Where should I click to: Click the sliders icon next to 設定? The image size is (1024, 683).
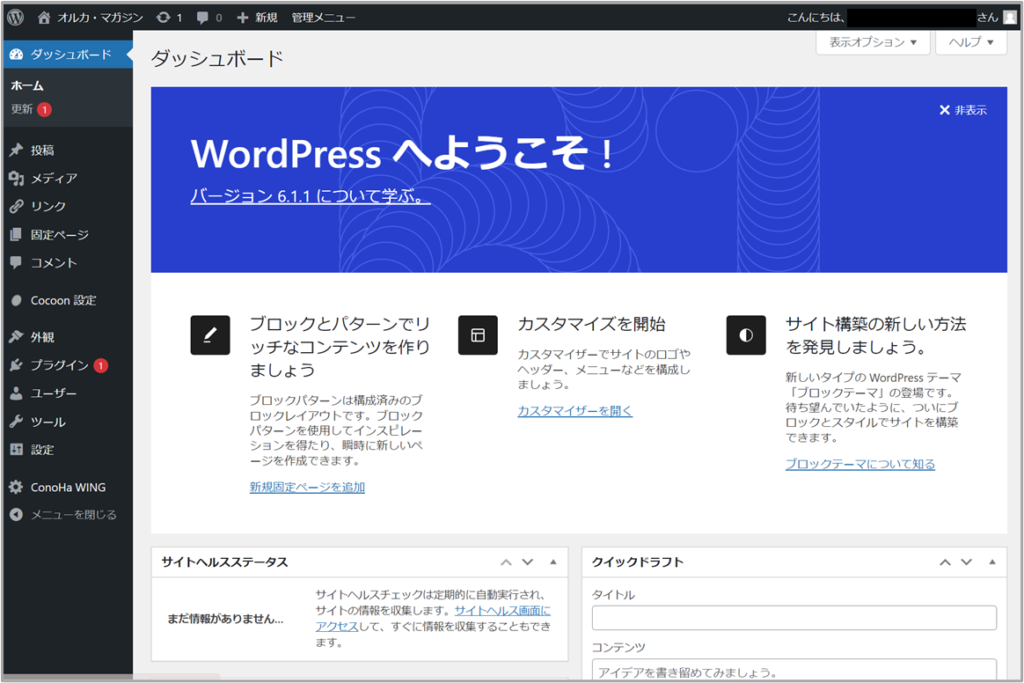pos(16,449)
